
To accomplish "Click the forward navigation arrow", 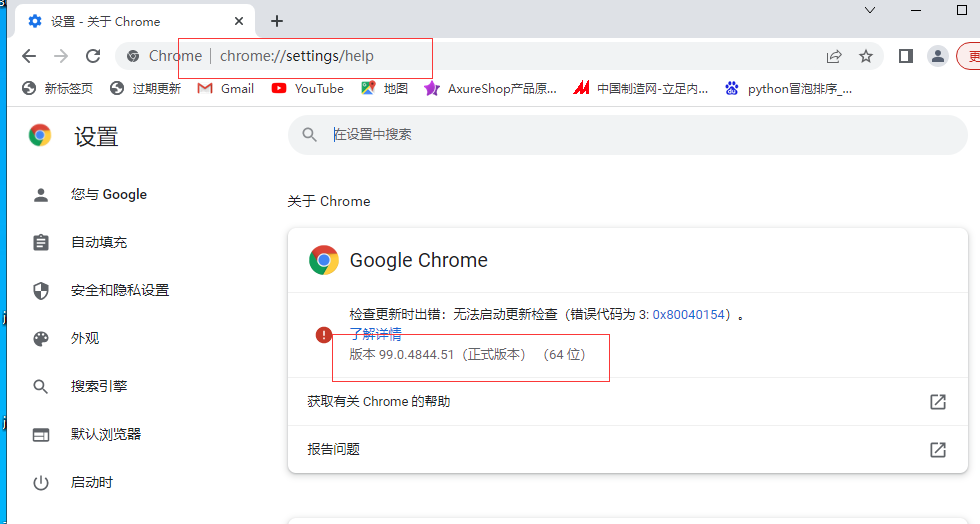I will click(x=61, y=56).
